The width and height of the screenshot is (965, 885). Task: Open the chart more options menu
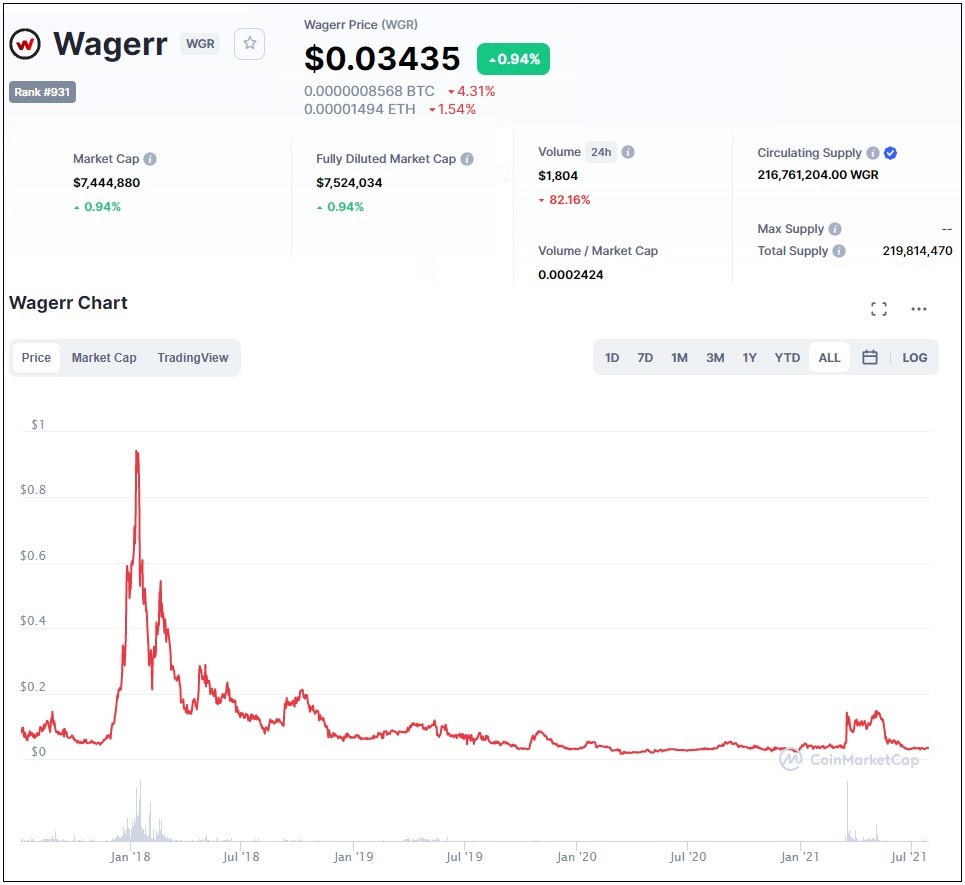click(919, 309)
